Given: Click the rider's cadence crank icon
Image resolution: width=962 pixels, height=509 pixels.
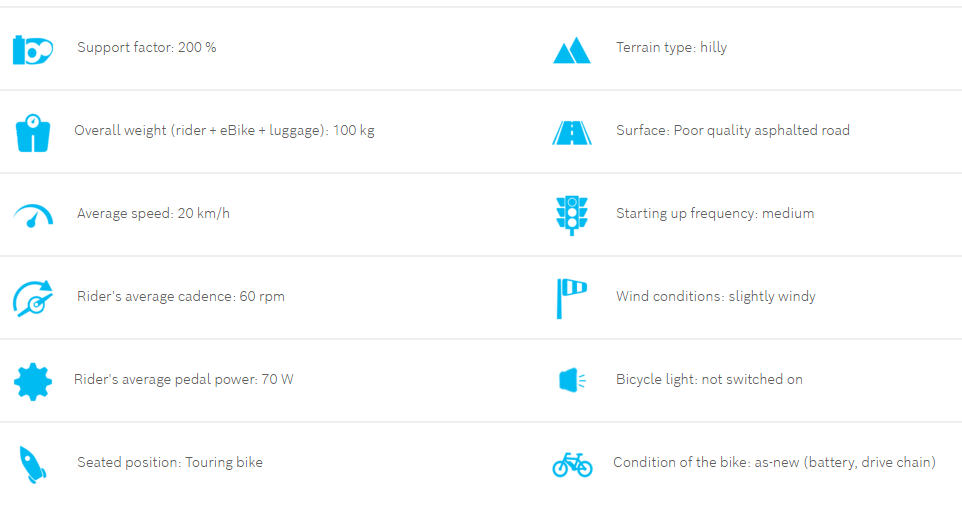Looking at the screenshot, I should [33, 299].
